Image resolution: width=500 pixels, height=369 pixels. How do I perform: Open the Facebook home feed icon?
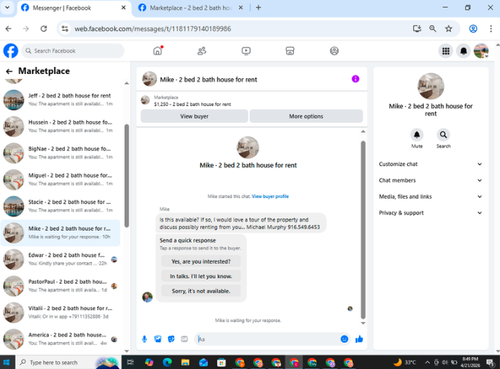[158, 51]
